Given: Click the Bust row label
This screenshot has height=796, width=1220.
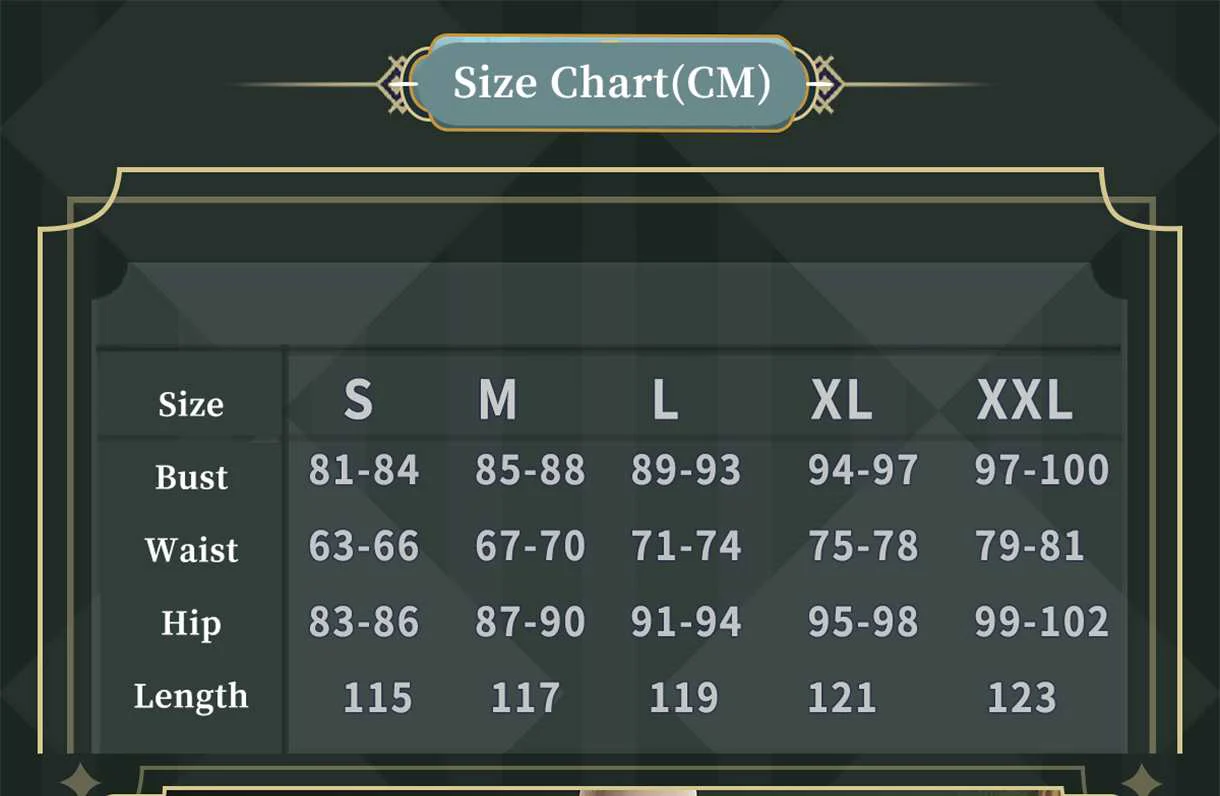Looking at the screenshot, I should [191, 477].
